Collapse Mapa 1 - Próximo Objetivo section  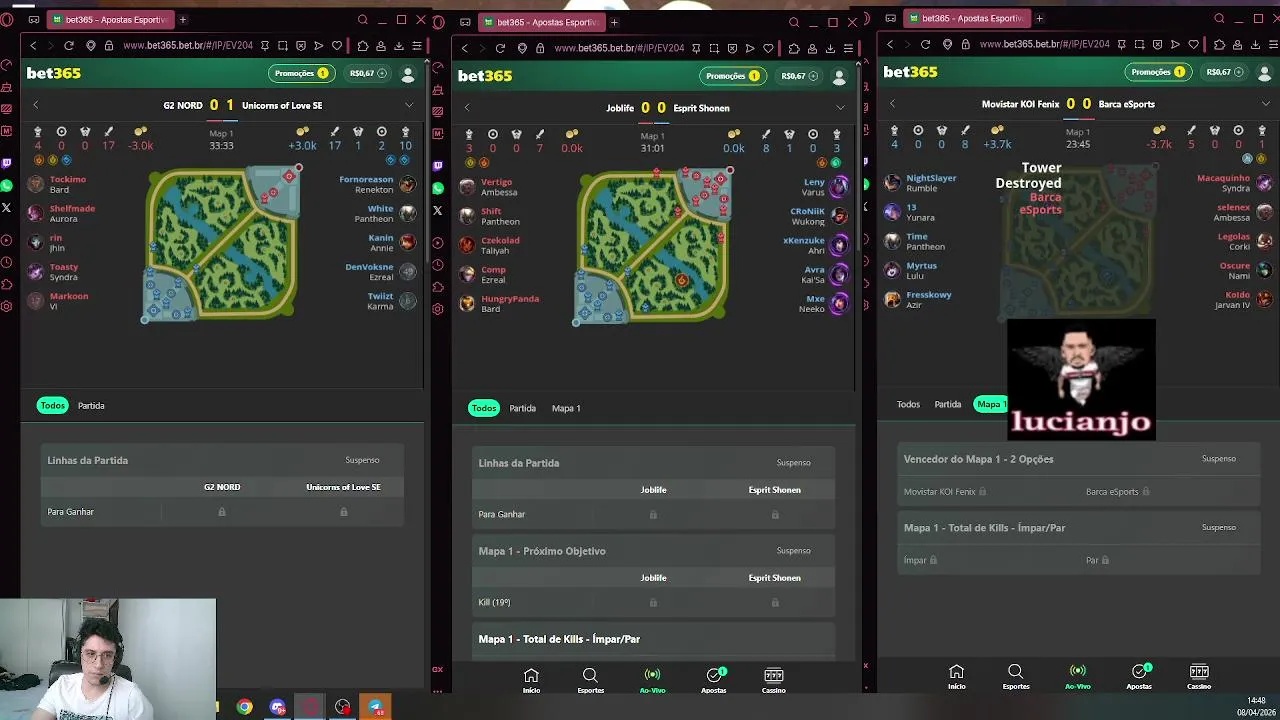tap(653, 551)
